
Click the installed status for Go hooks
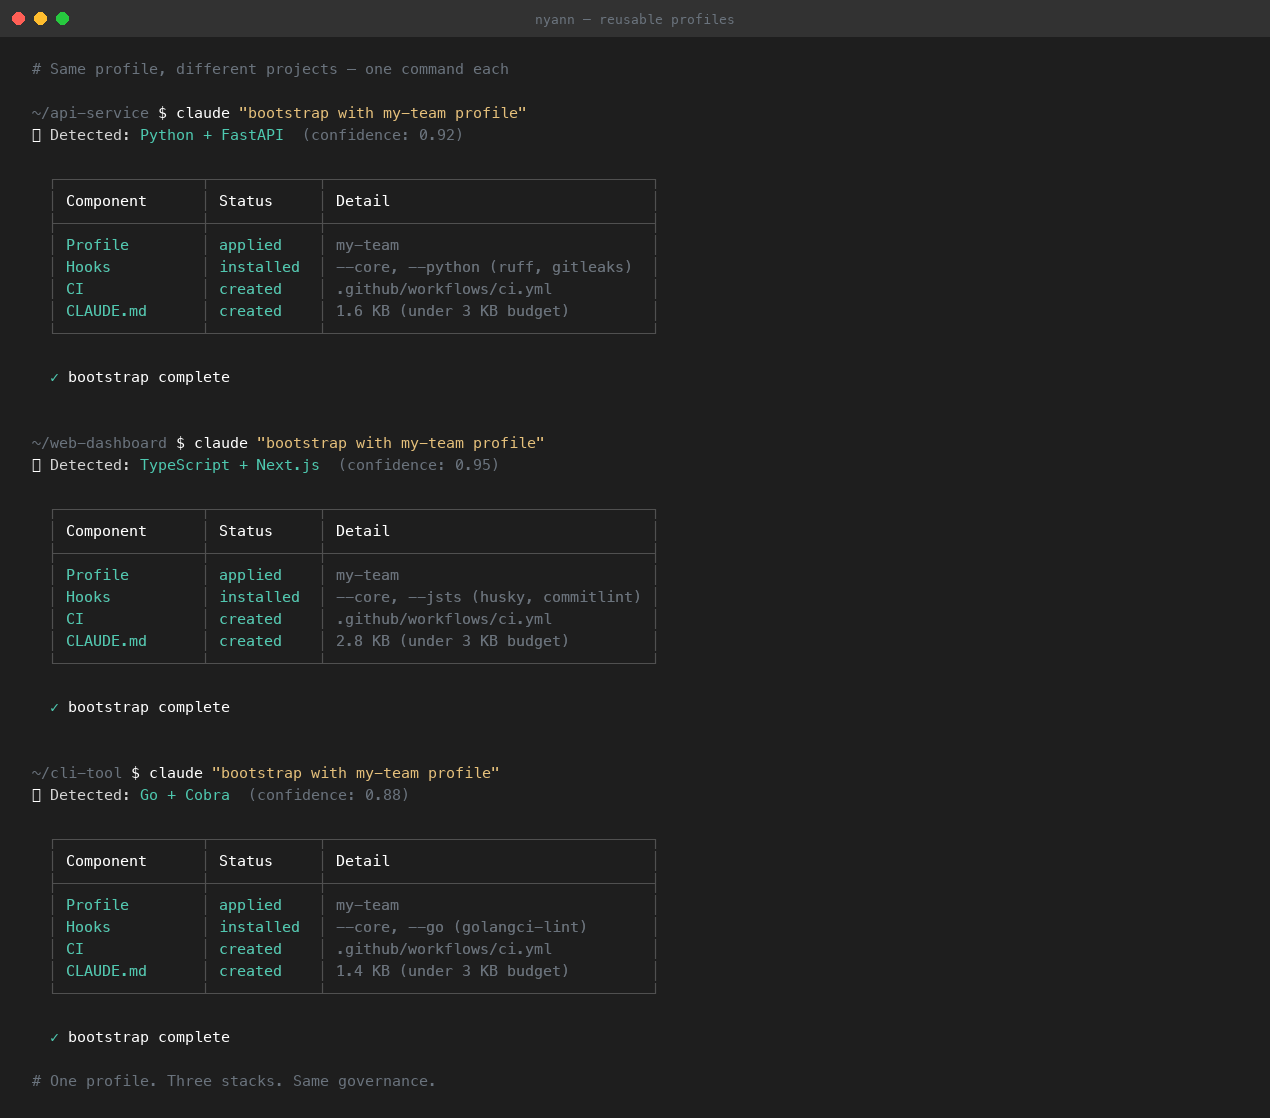pyautogui.click(x=259, y=926)
